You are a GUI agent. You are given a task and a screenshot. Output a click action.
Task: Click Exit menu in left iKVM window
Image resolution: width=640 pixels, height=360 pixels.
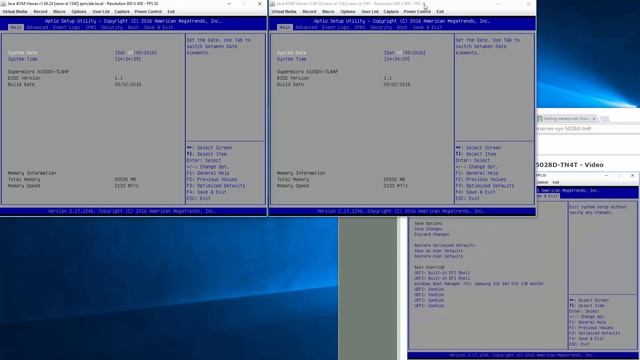[x=171, y=11]
